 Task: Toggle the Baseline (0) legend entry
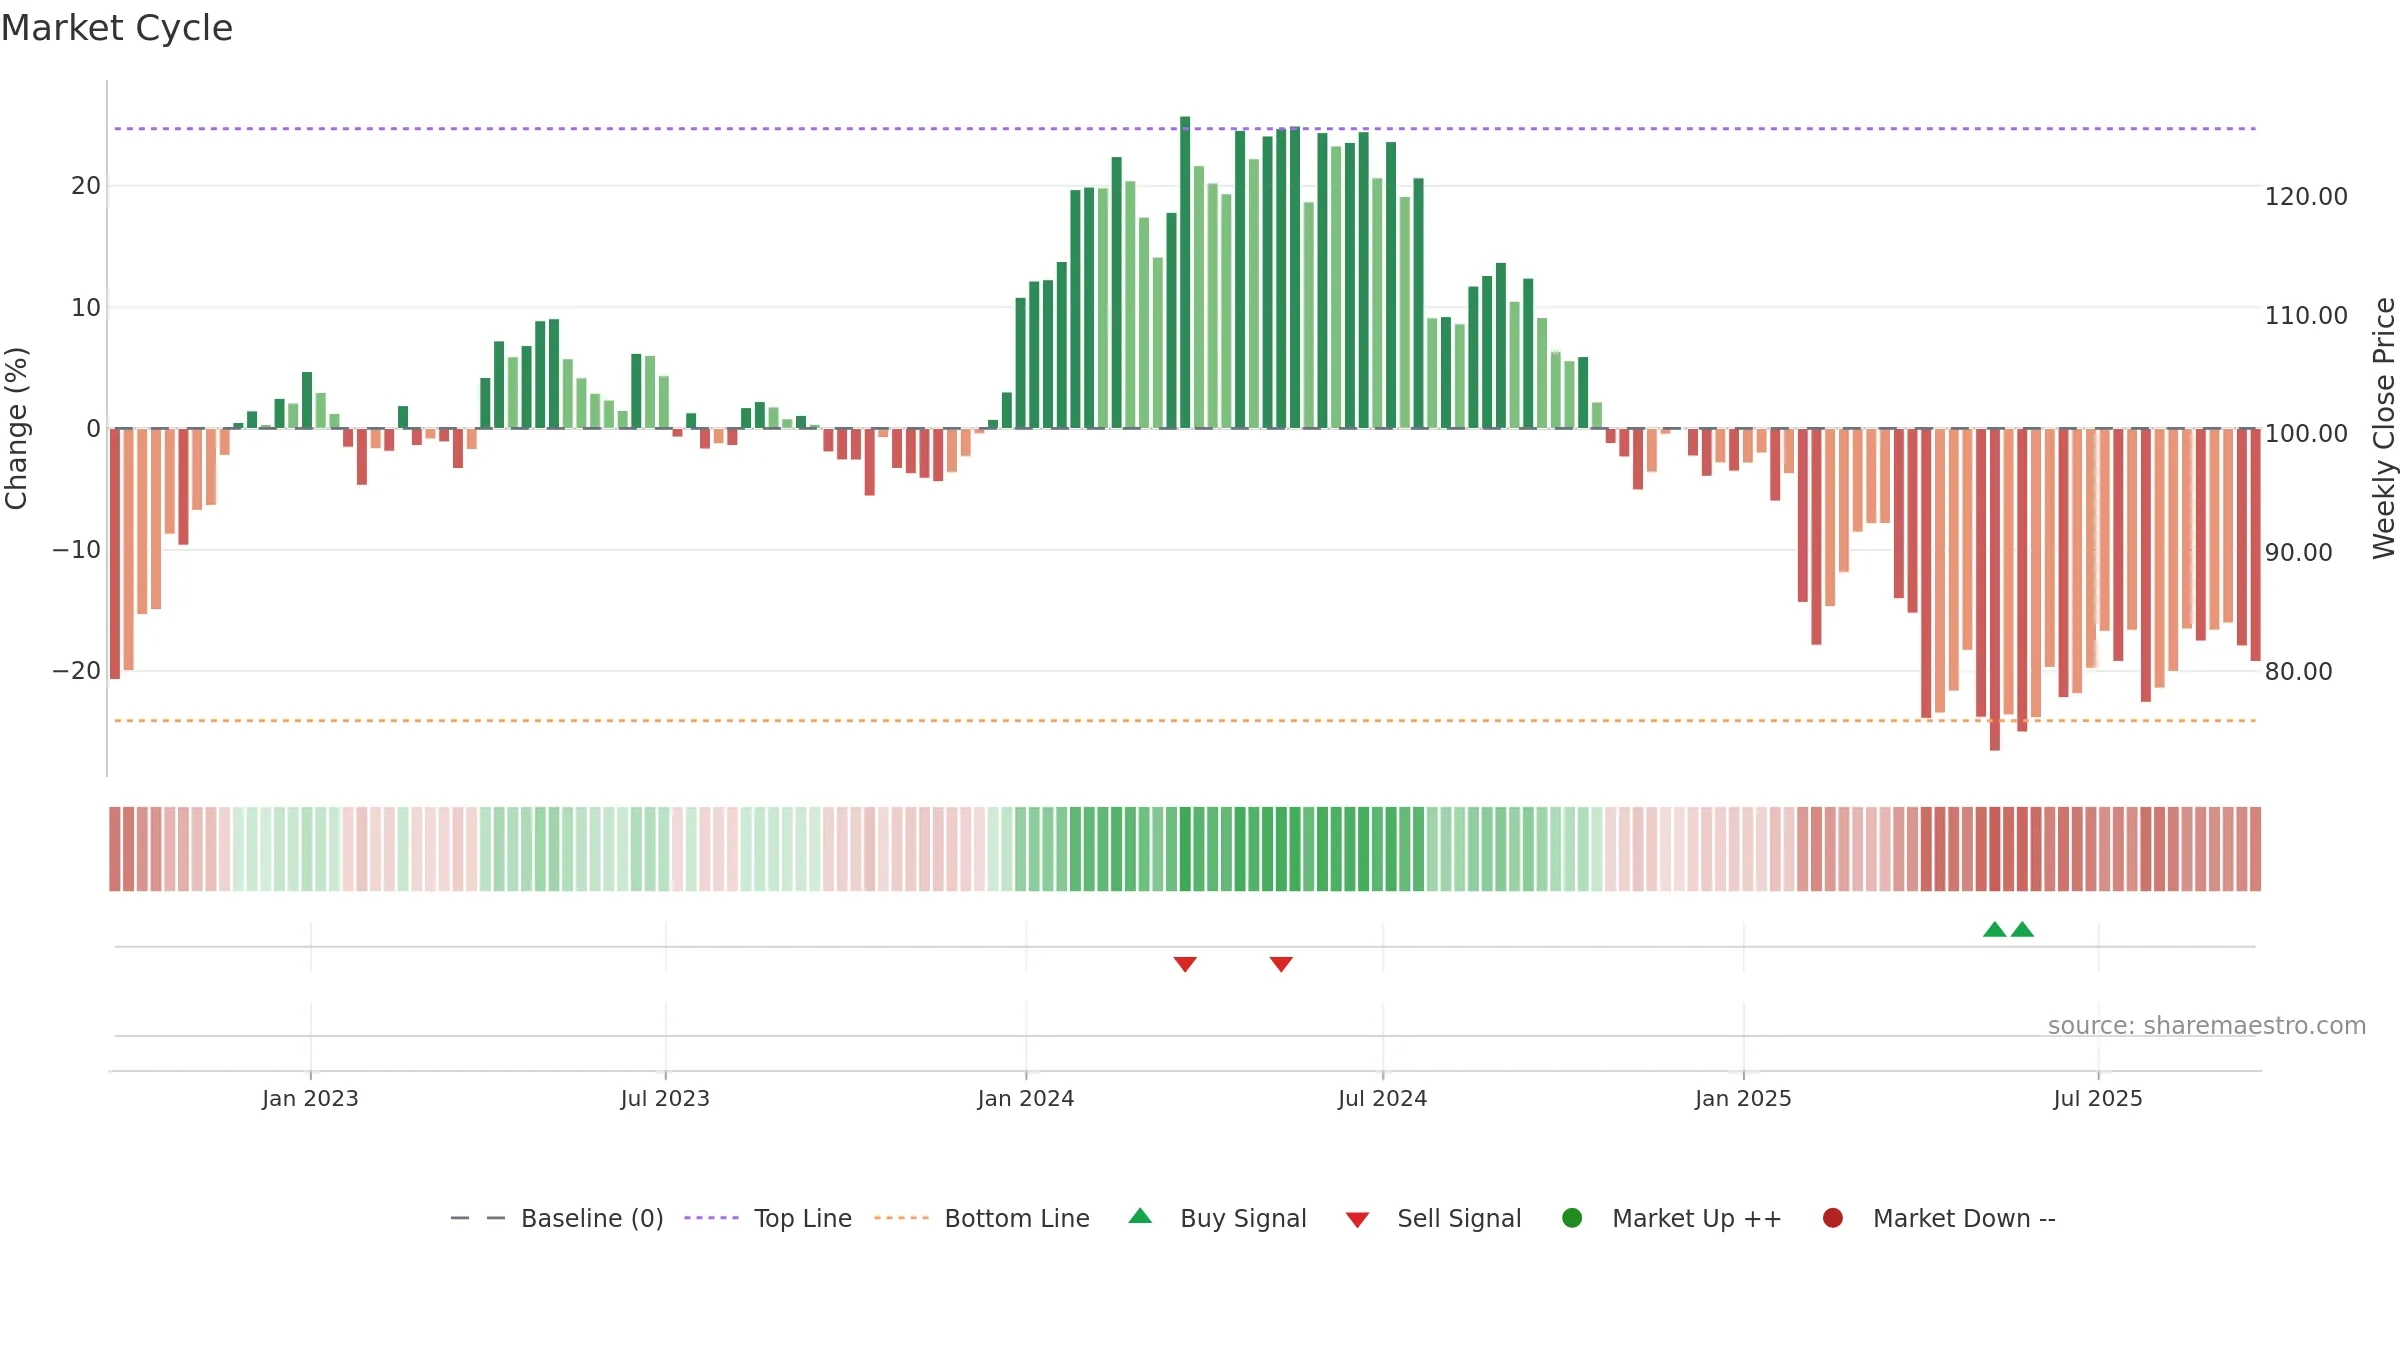(557, 1218)
